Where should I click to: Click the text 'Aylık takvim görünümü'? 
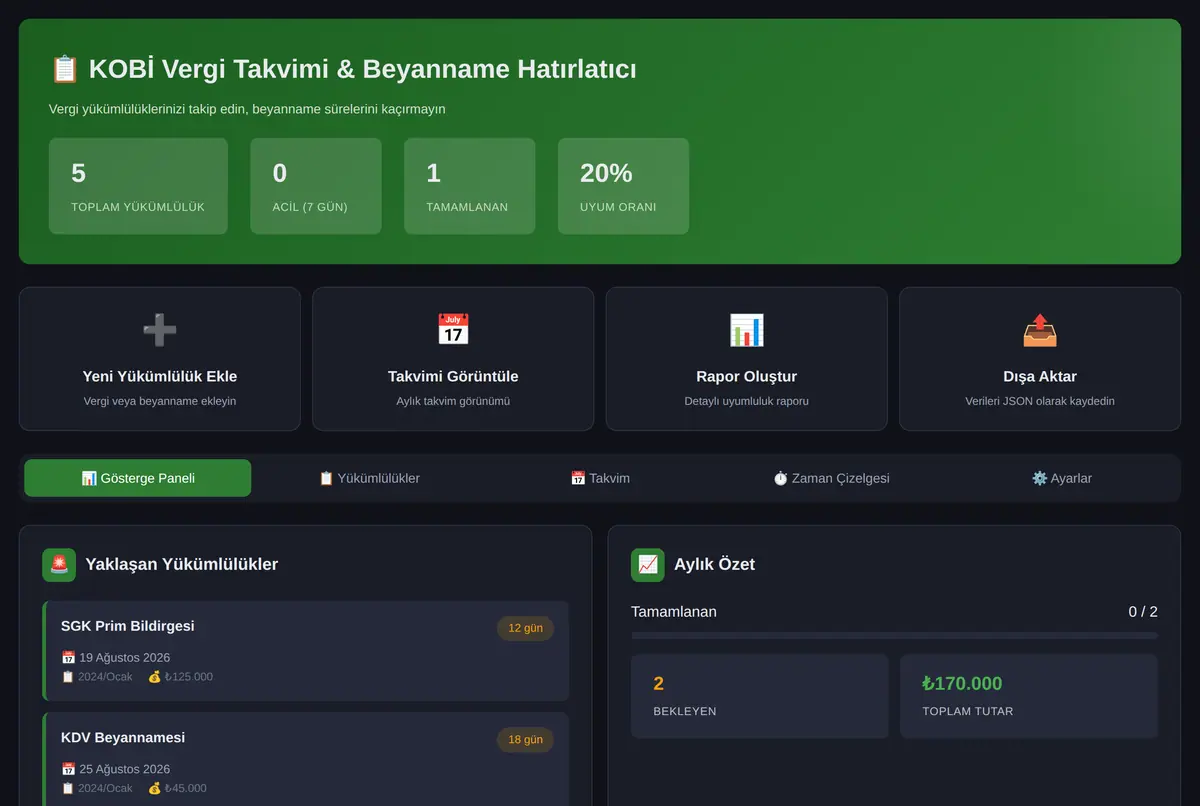(453, 401)
